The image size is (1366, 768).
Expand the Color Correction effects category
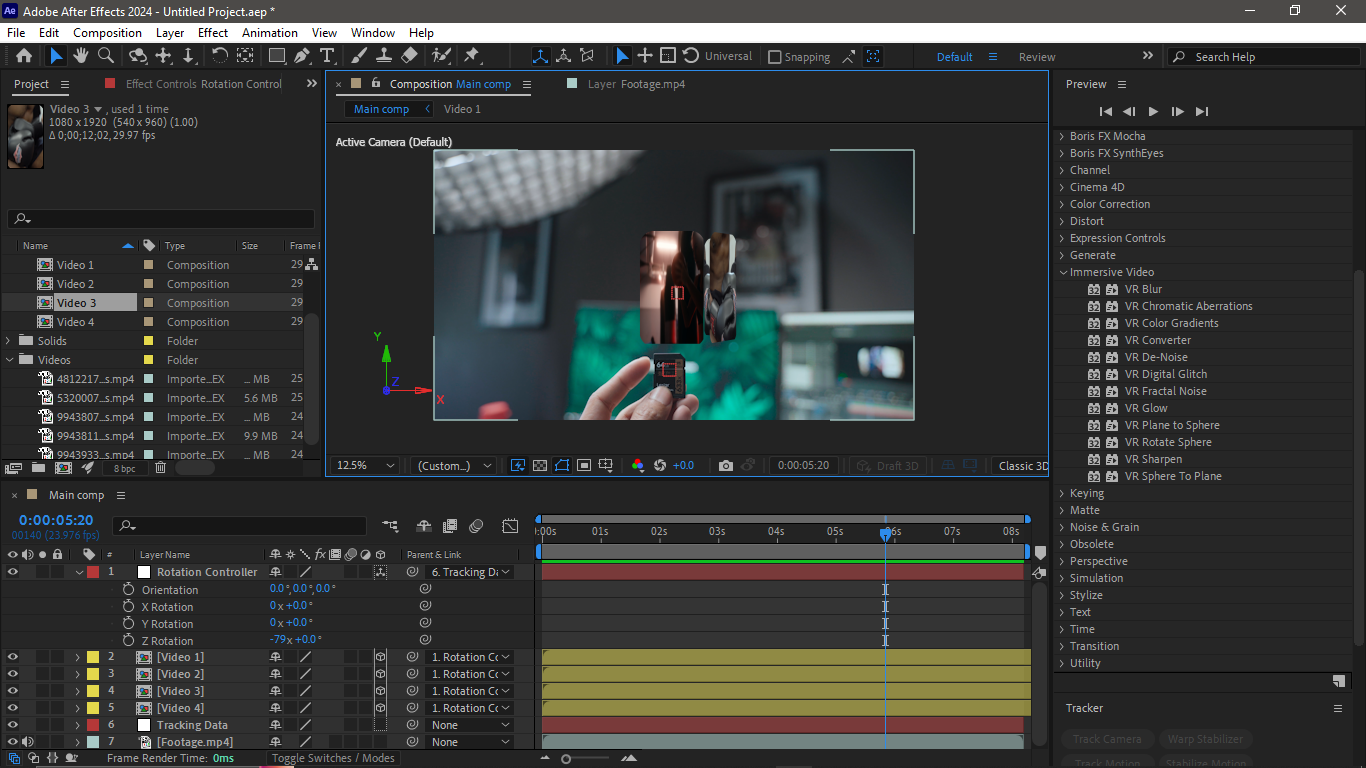point(1062,204)
